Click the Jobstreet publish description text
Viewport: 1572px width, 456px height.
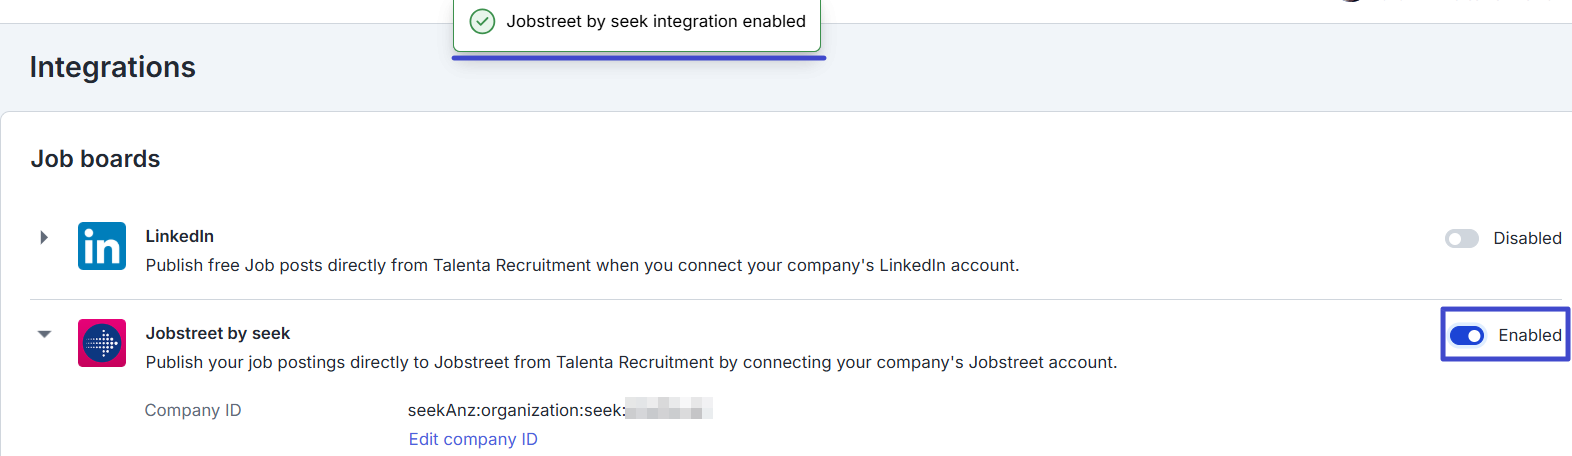pos(632,362)
